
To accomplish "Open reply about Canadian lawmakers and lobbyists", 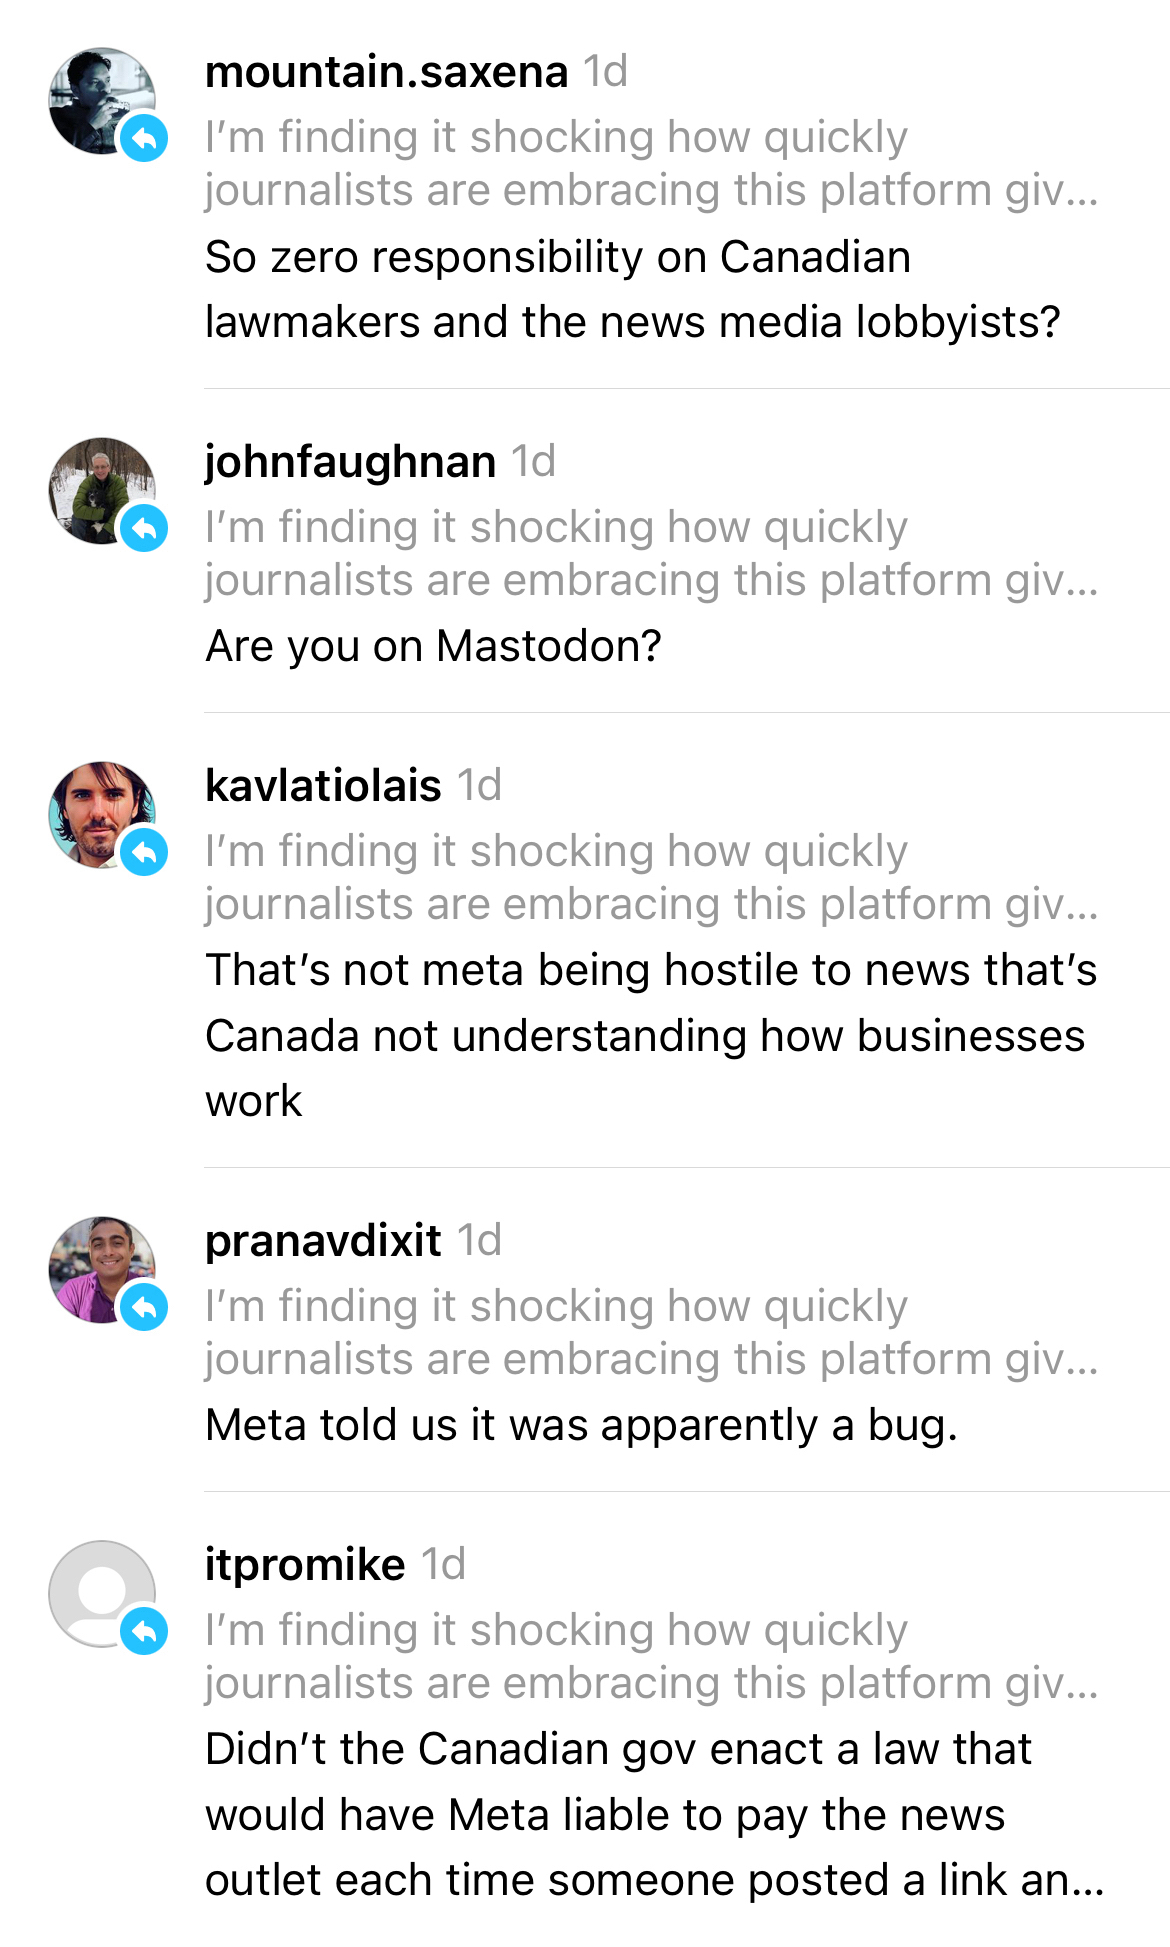I will (x=632, y=290).
